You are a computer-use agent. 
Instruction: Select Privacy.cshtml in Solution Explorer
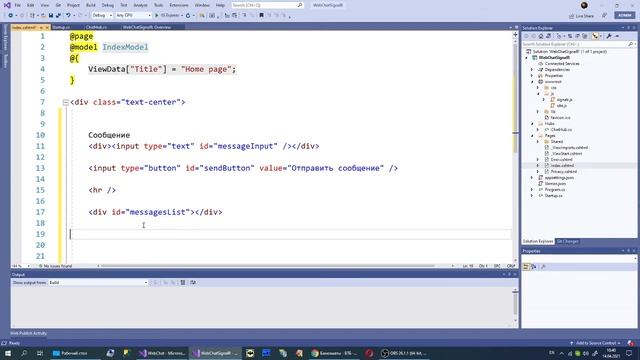(563, 172)
